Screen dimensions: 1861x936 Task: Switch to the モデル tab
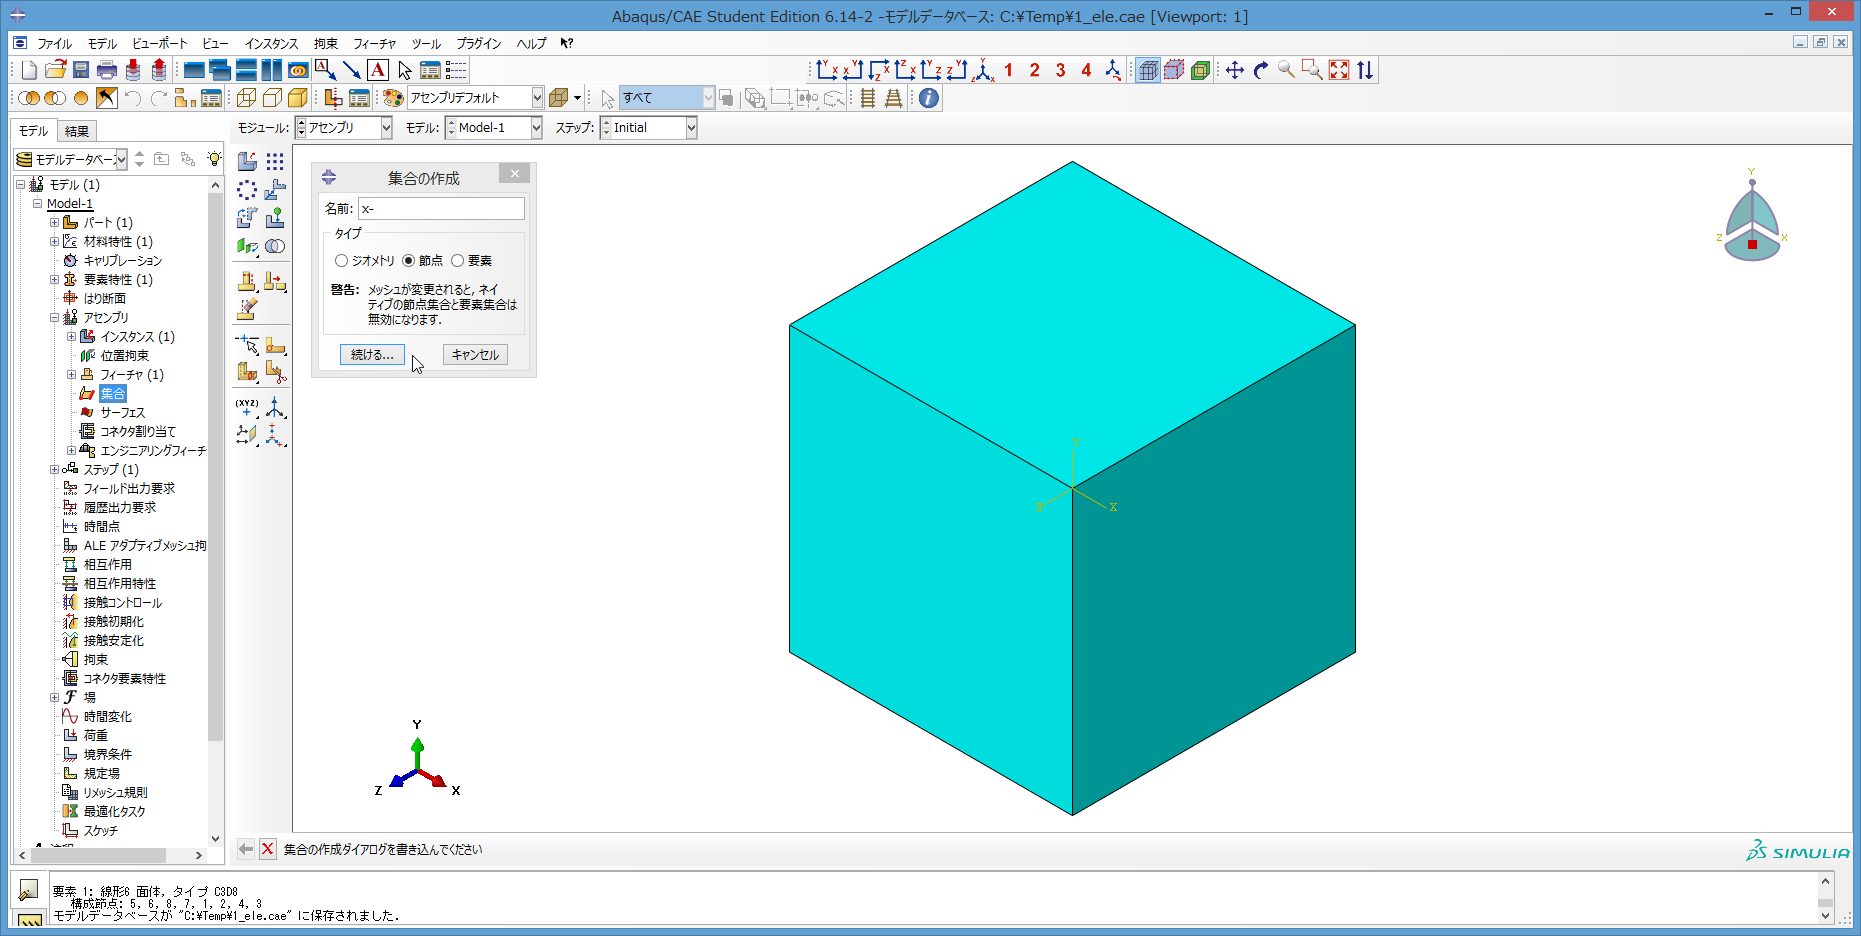coord(33,131)
